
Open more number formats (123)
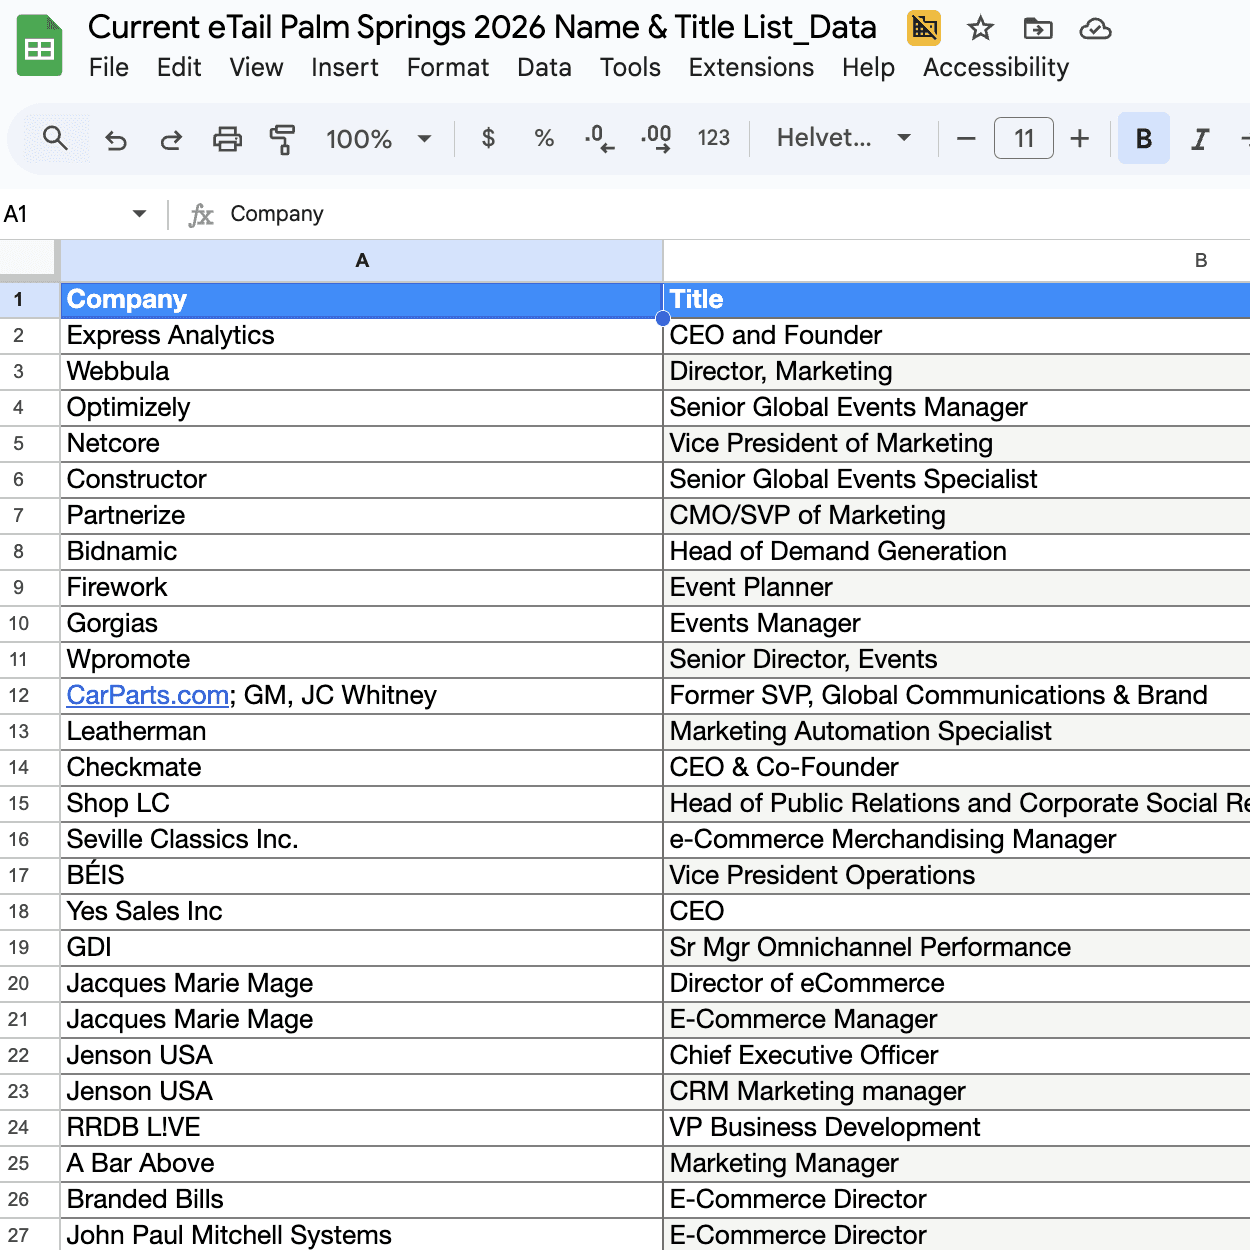714,138
